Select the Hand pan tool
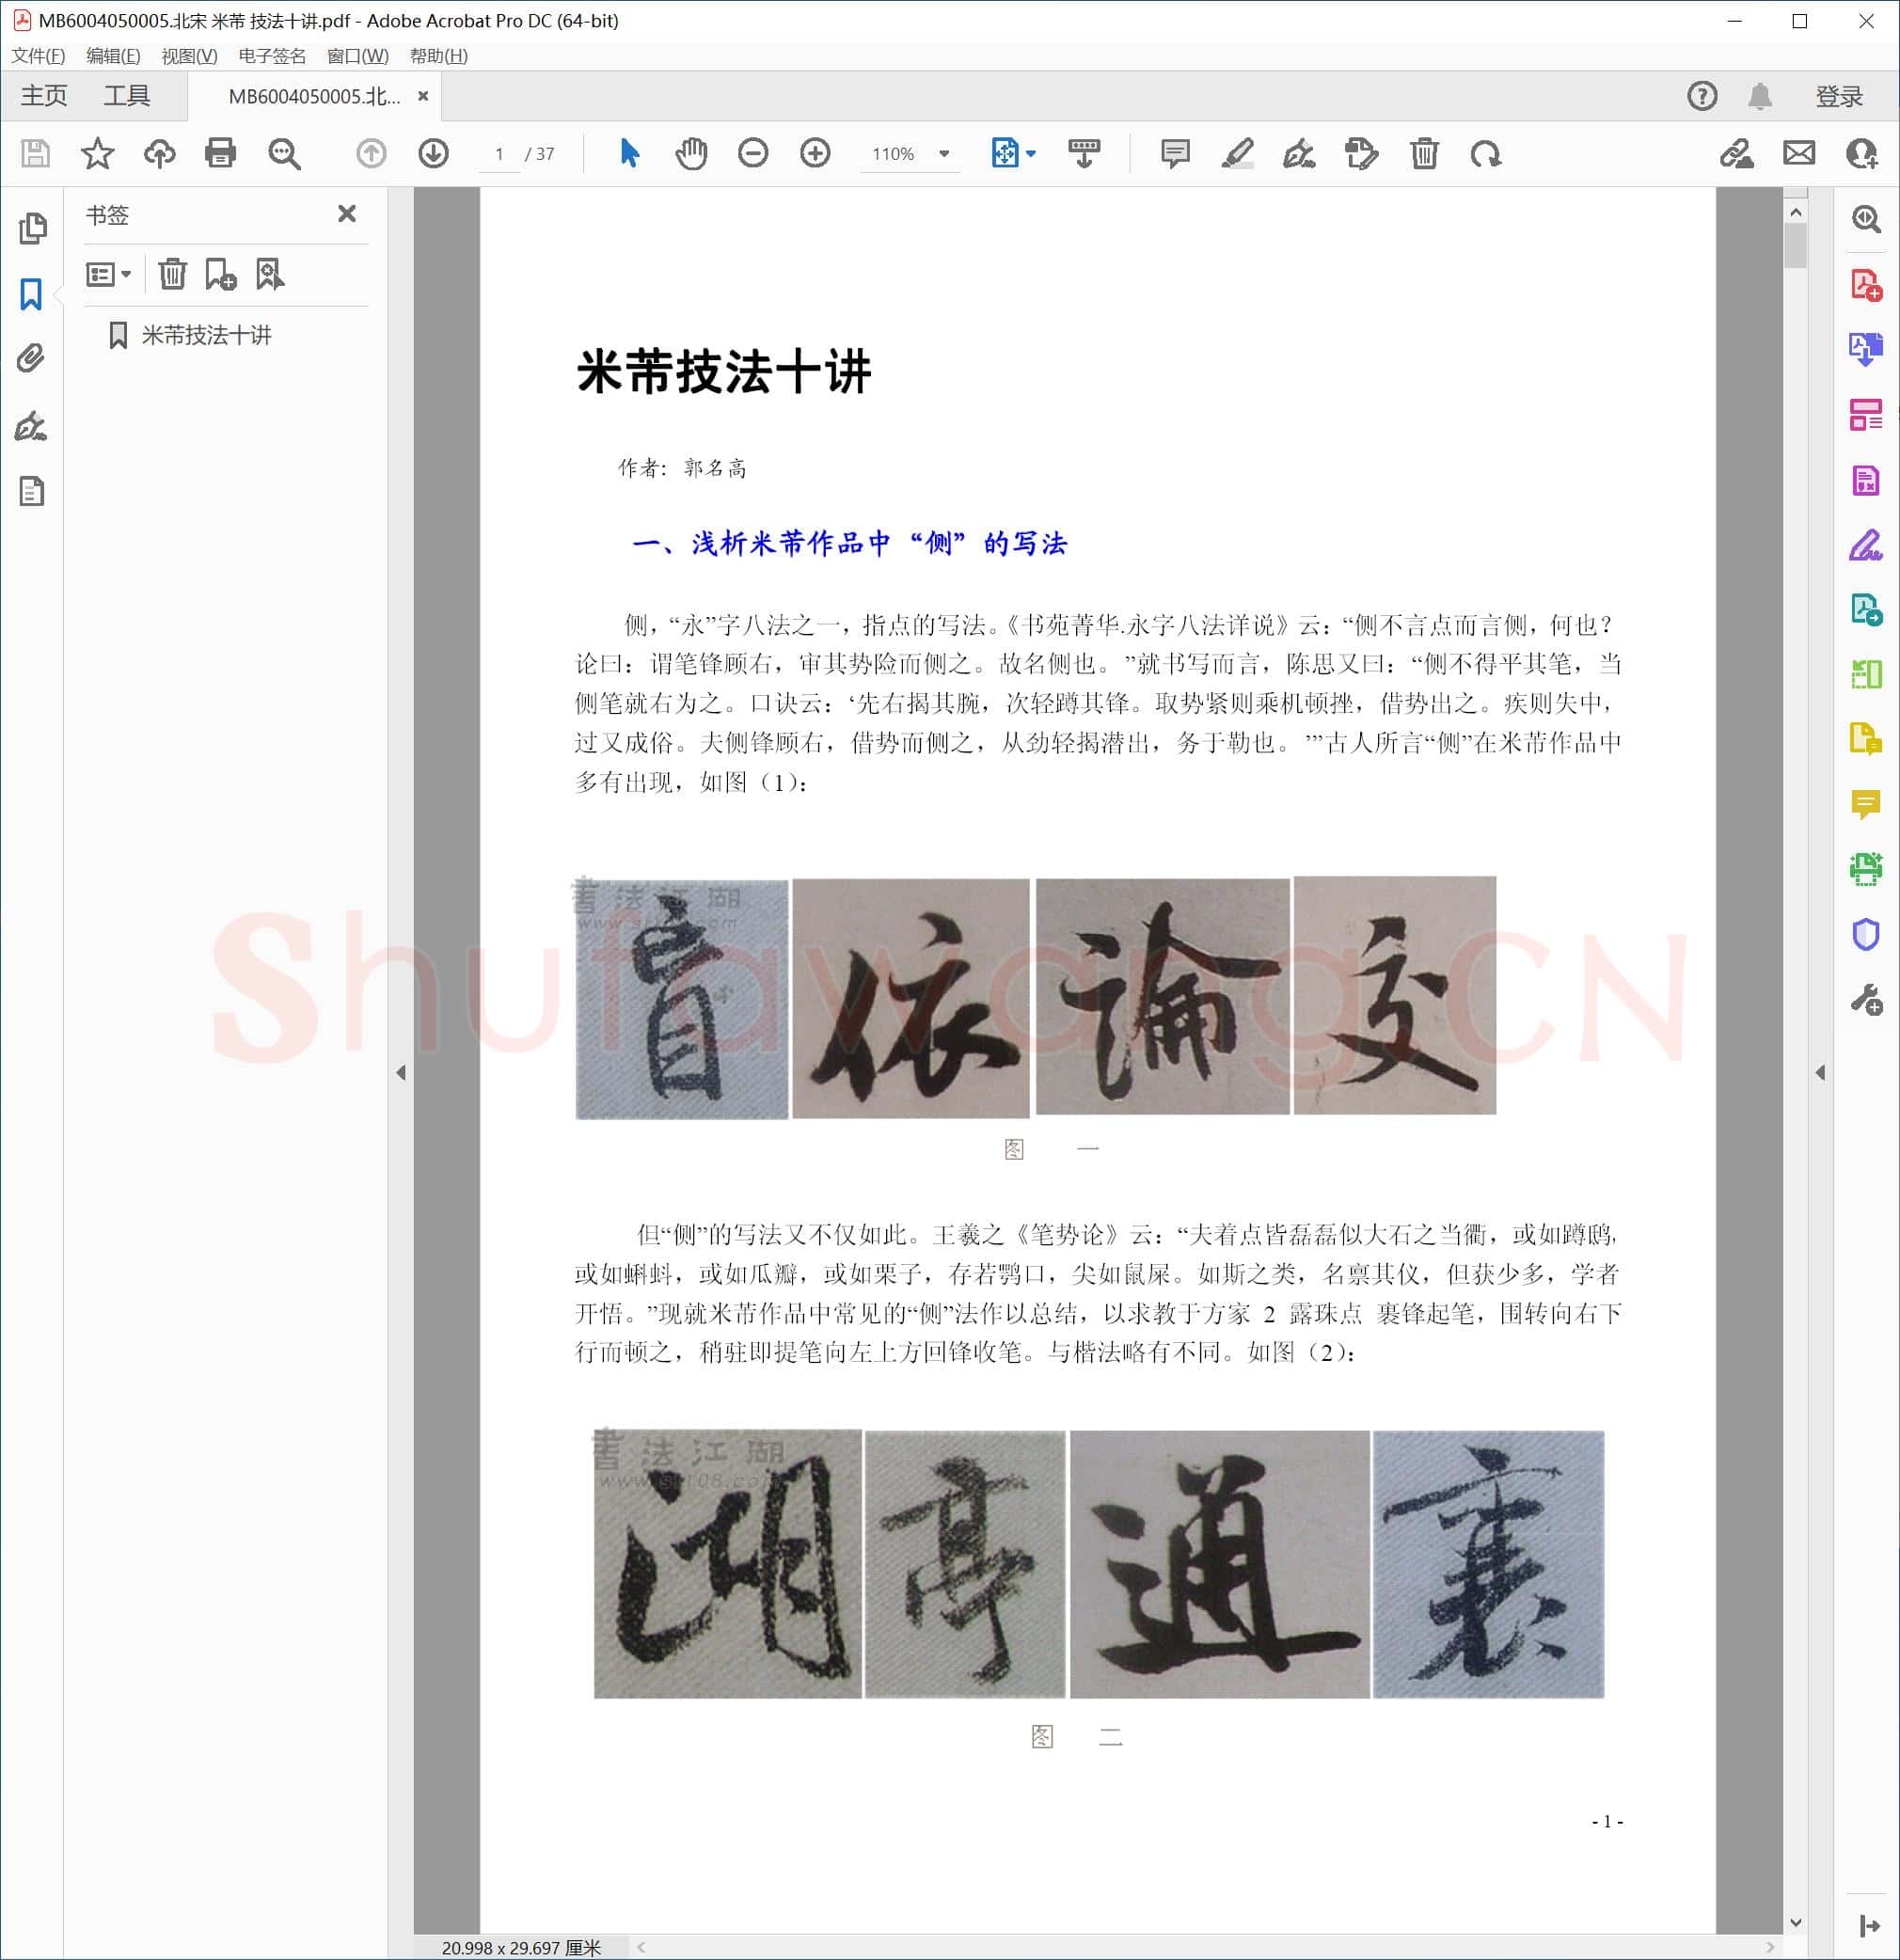 (x=691, y=153)
